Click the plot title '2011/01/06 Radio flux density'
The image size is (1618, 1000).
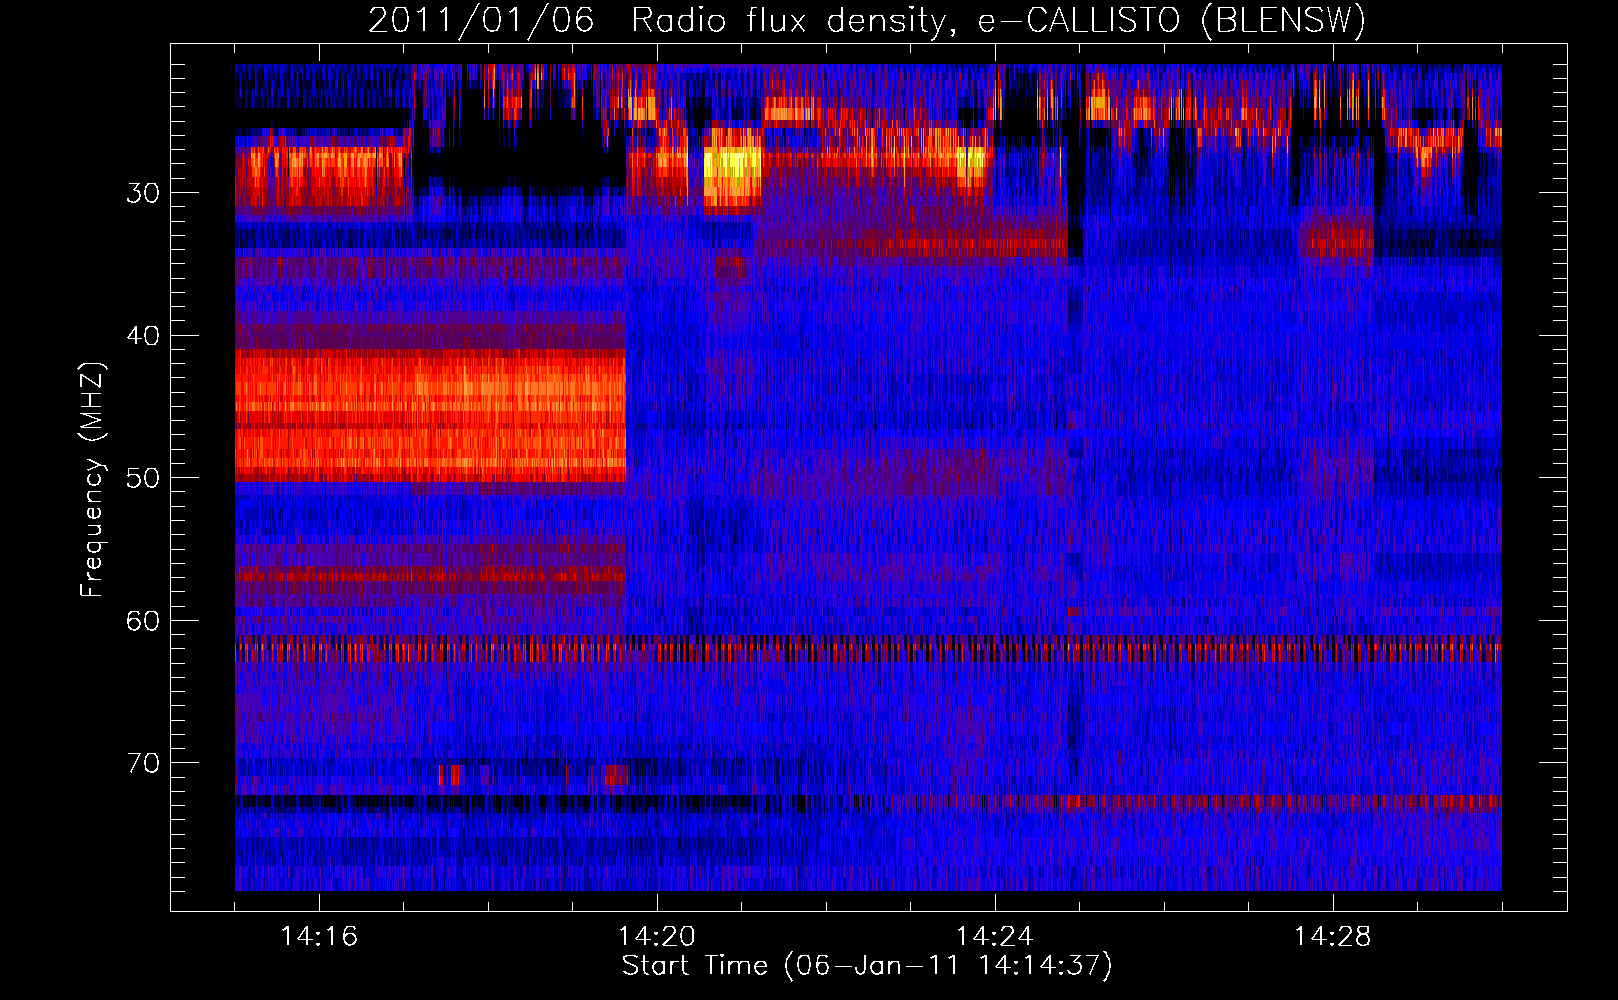[867, 20]
